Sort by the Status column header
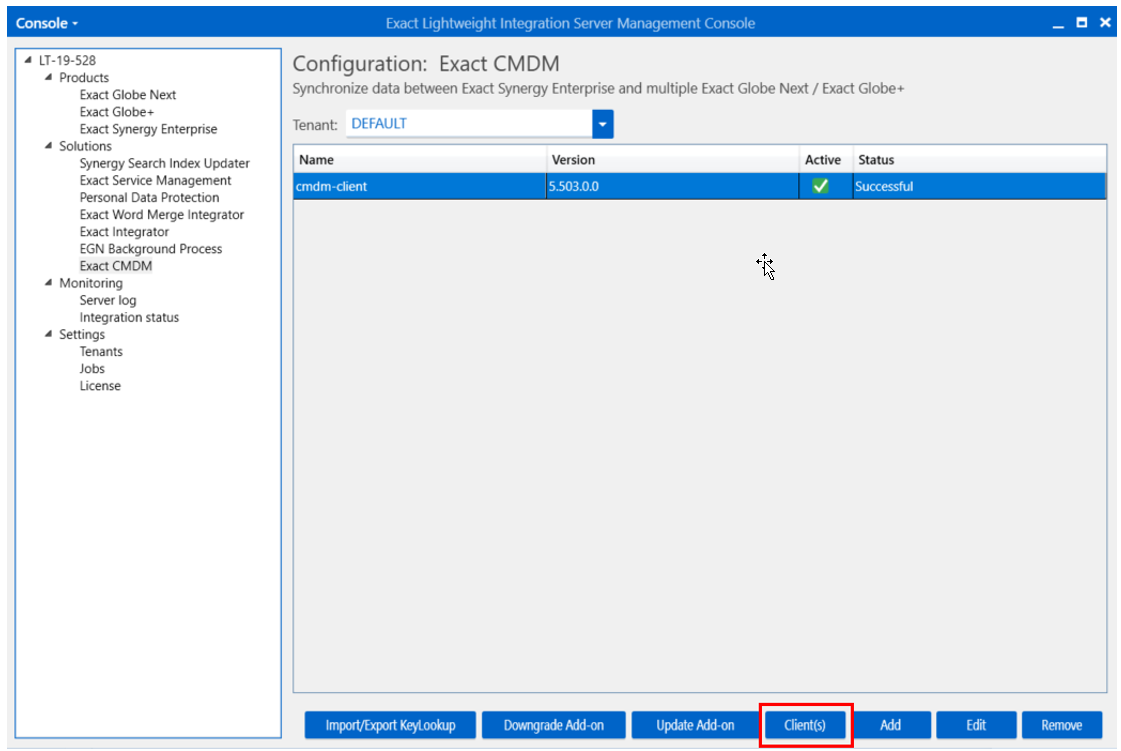 pos(979,159)
